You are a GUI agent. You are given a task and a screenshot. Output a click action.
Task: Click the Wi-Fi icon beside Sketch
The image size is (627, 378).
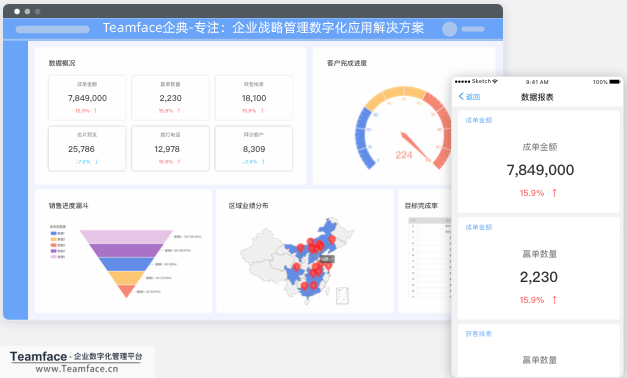[495, 81]
